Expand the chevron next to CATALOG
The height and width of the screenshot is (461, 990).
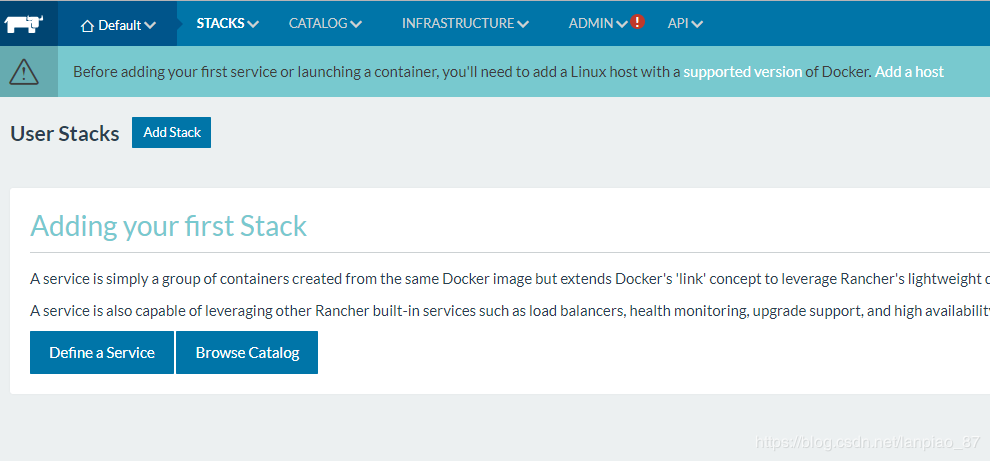click(x=357, y=24)
